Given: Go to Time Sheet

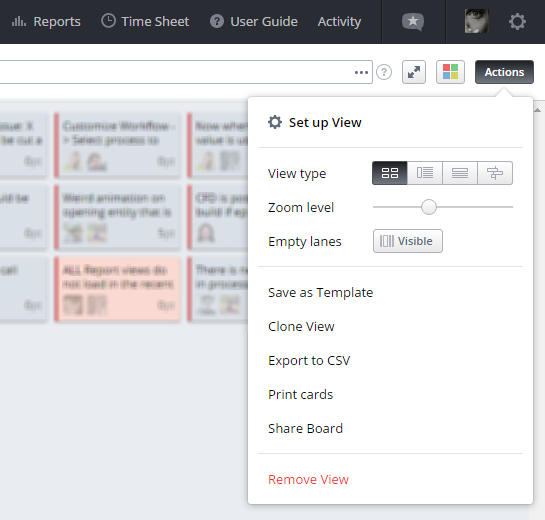Looking at the screenshot, I should point(145,22).
